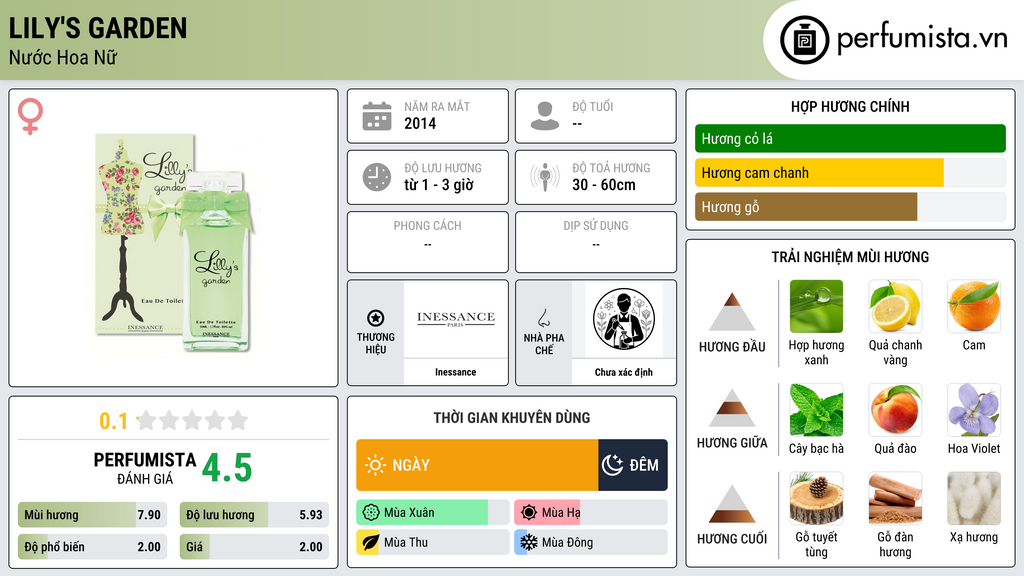Click the nose icon above Nhà pha chế
The width and height of the screenshot is (1024, 576).
(543, 318)
